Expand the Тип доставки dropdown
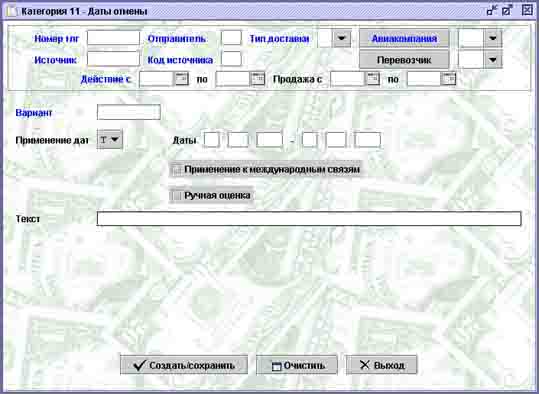Image resolution: width=539 pixels, height=394 pixels. pyautogui.click(x=341, y=39)
